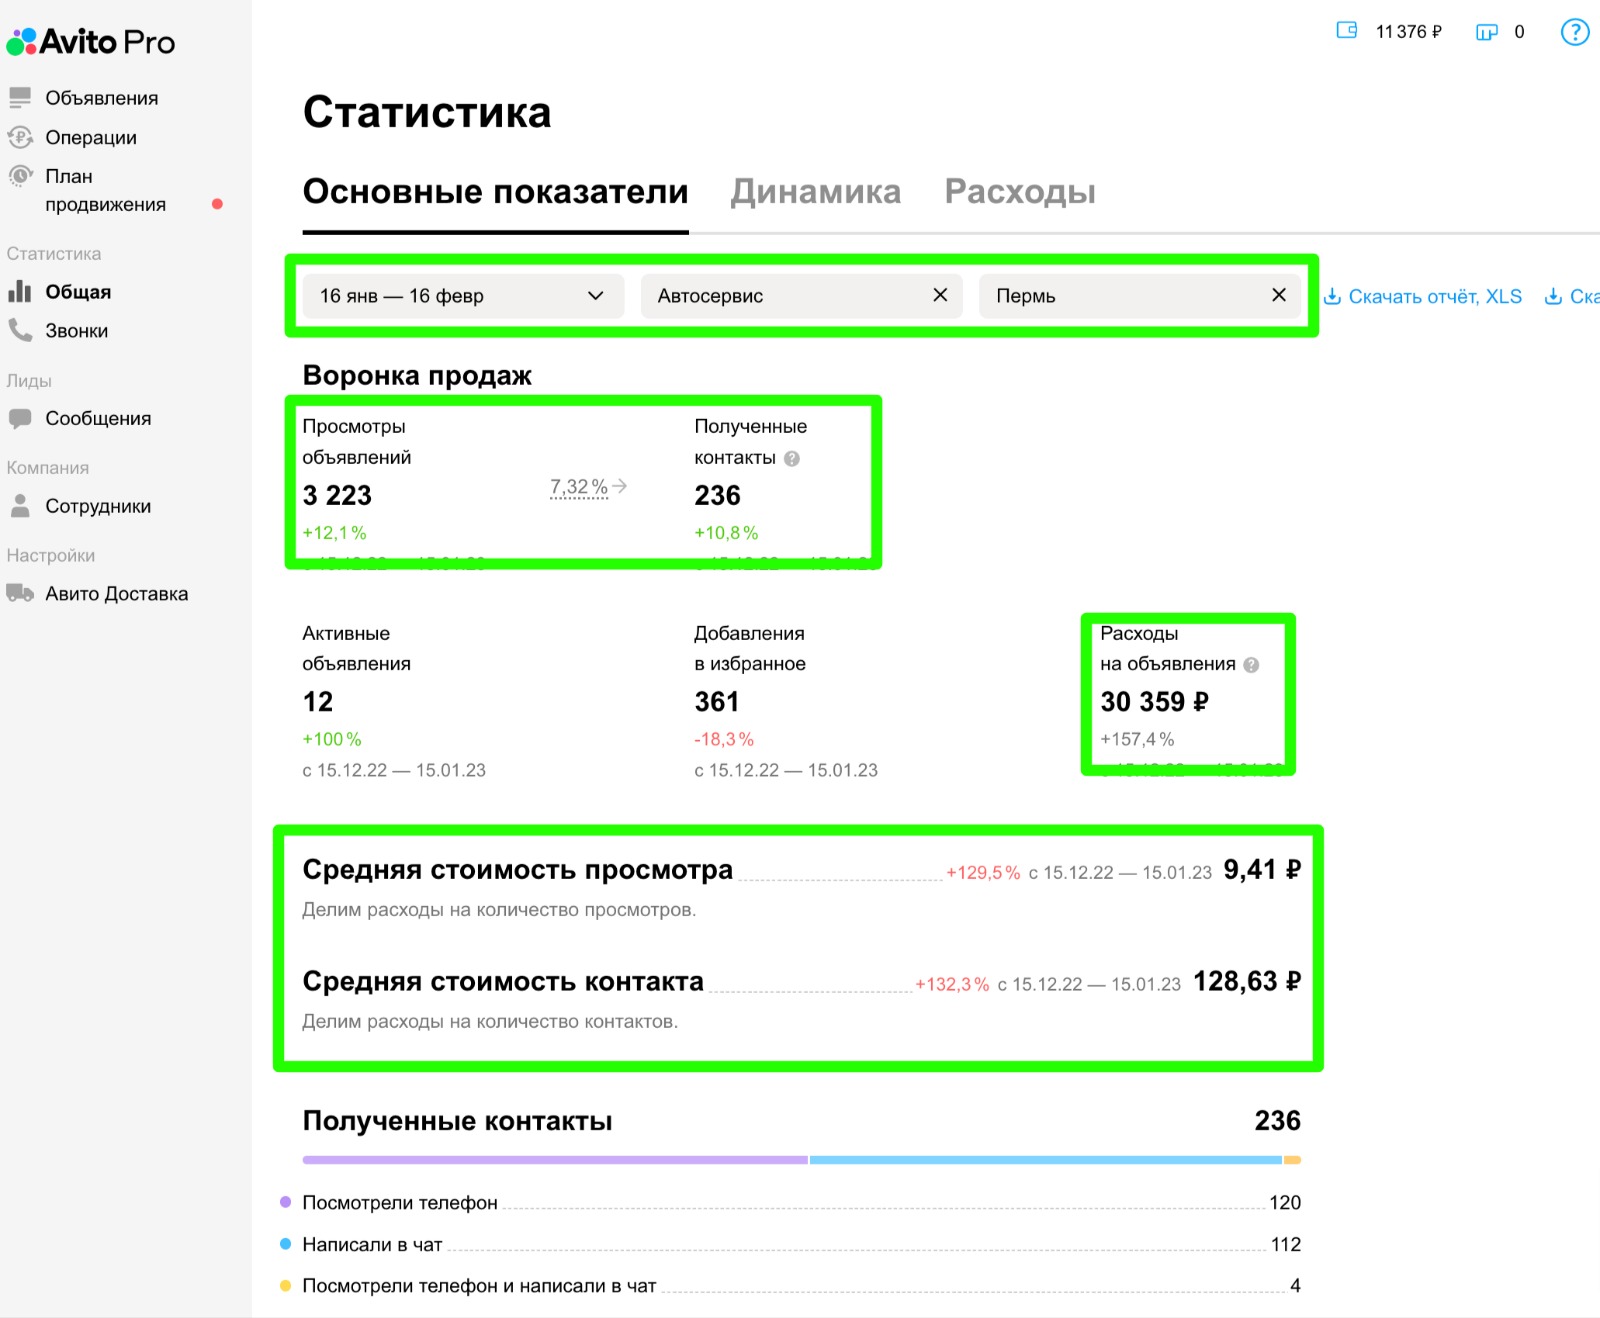The height and width of the screenshot is (1318, 1600).
Task: Switch to the Расходы tab
Action: point(1020,191)
